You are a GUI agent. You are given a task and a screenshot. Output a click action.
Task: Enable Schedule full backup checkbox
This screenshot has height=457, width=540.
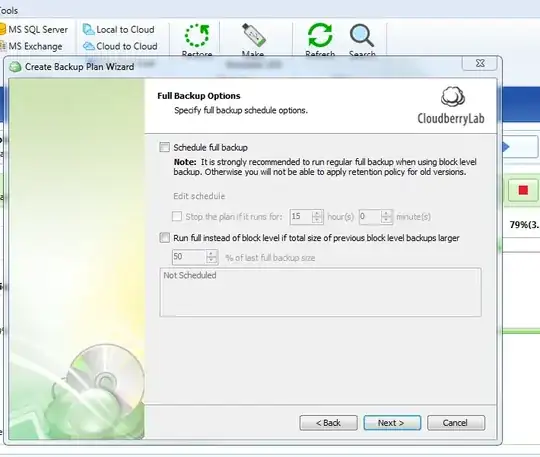(x=165, y=147)
